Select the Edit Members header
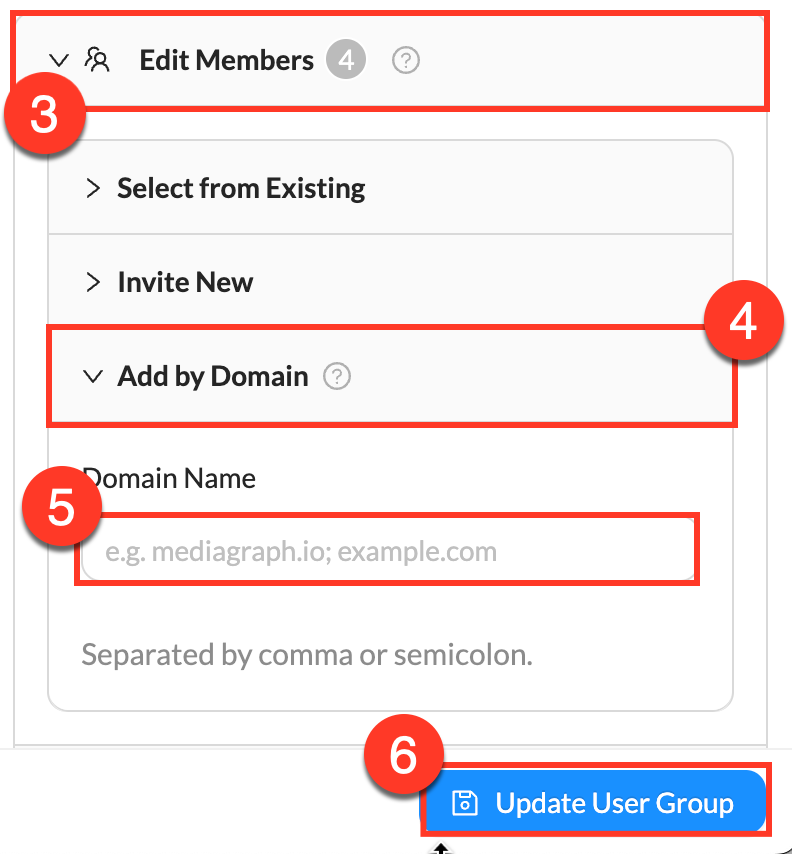 point(226,59)
